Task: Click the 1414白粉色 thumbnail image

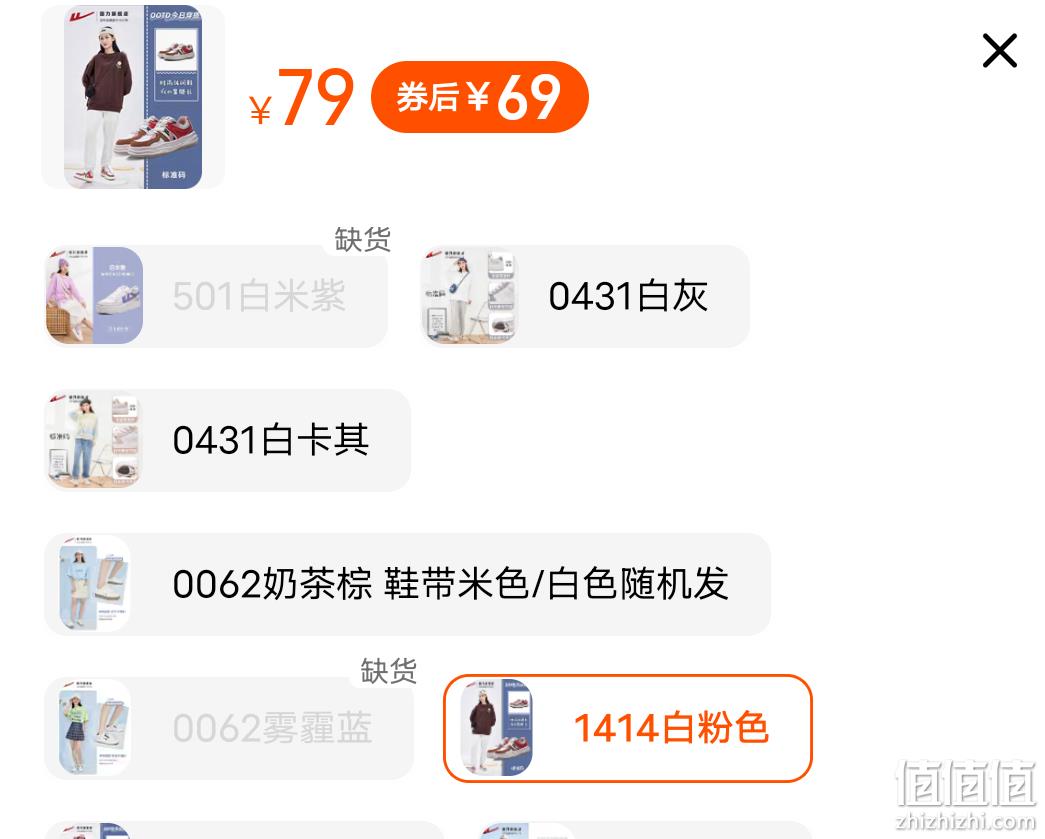Action: point(496,728)
